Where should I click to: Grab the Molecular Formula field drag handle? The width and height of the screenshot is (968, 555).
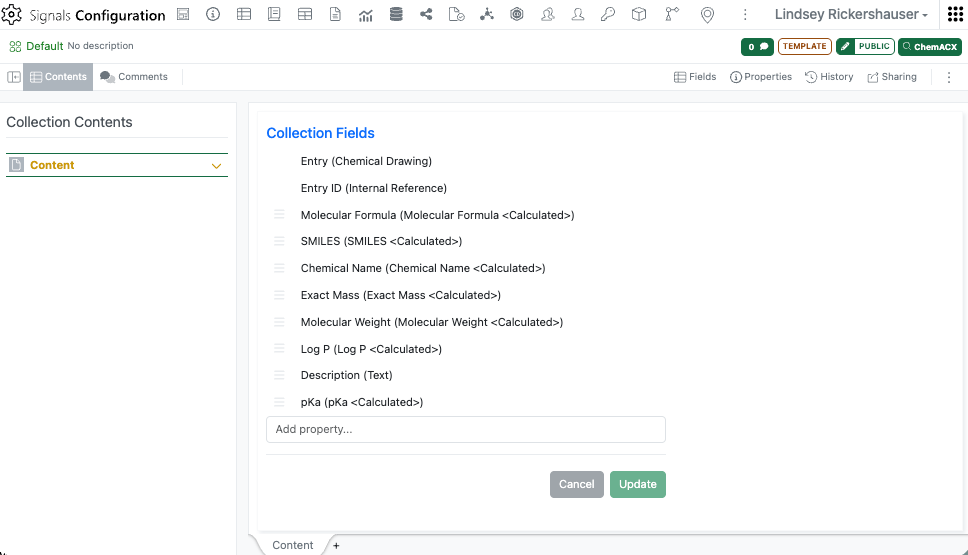coord(279,215)
